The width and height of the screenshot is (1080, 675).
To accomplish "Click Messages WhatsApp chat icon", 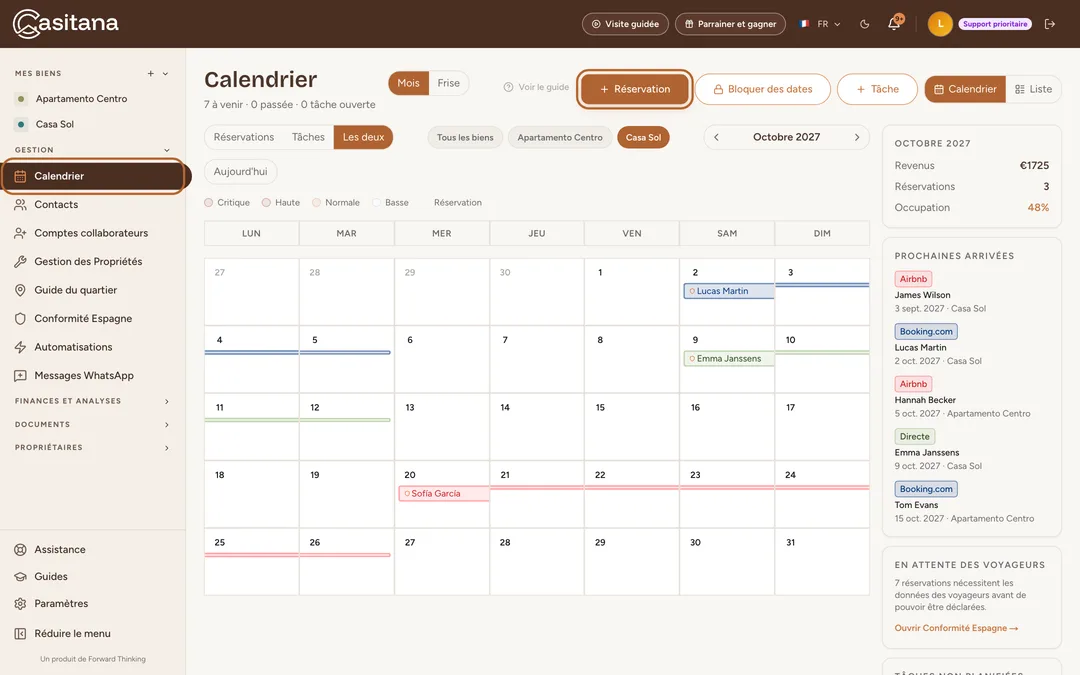I will click(x=20, y=376).
